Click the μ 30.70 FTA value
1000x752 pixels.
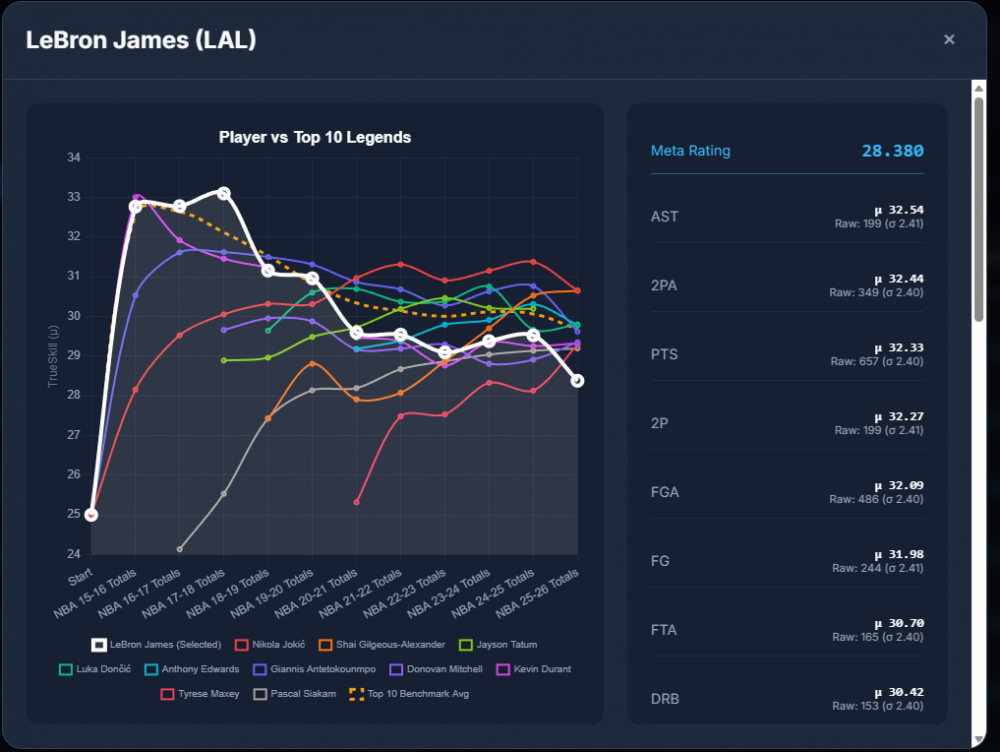899,623
